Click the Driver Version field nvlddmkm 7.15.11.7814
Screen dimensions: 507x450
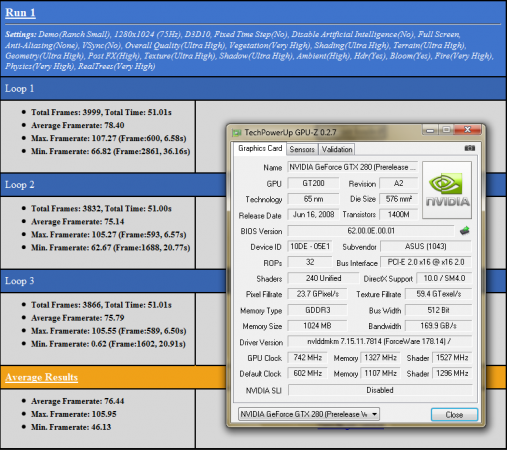[x=380, y=341]
